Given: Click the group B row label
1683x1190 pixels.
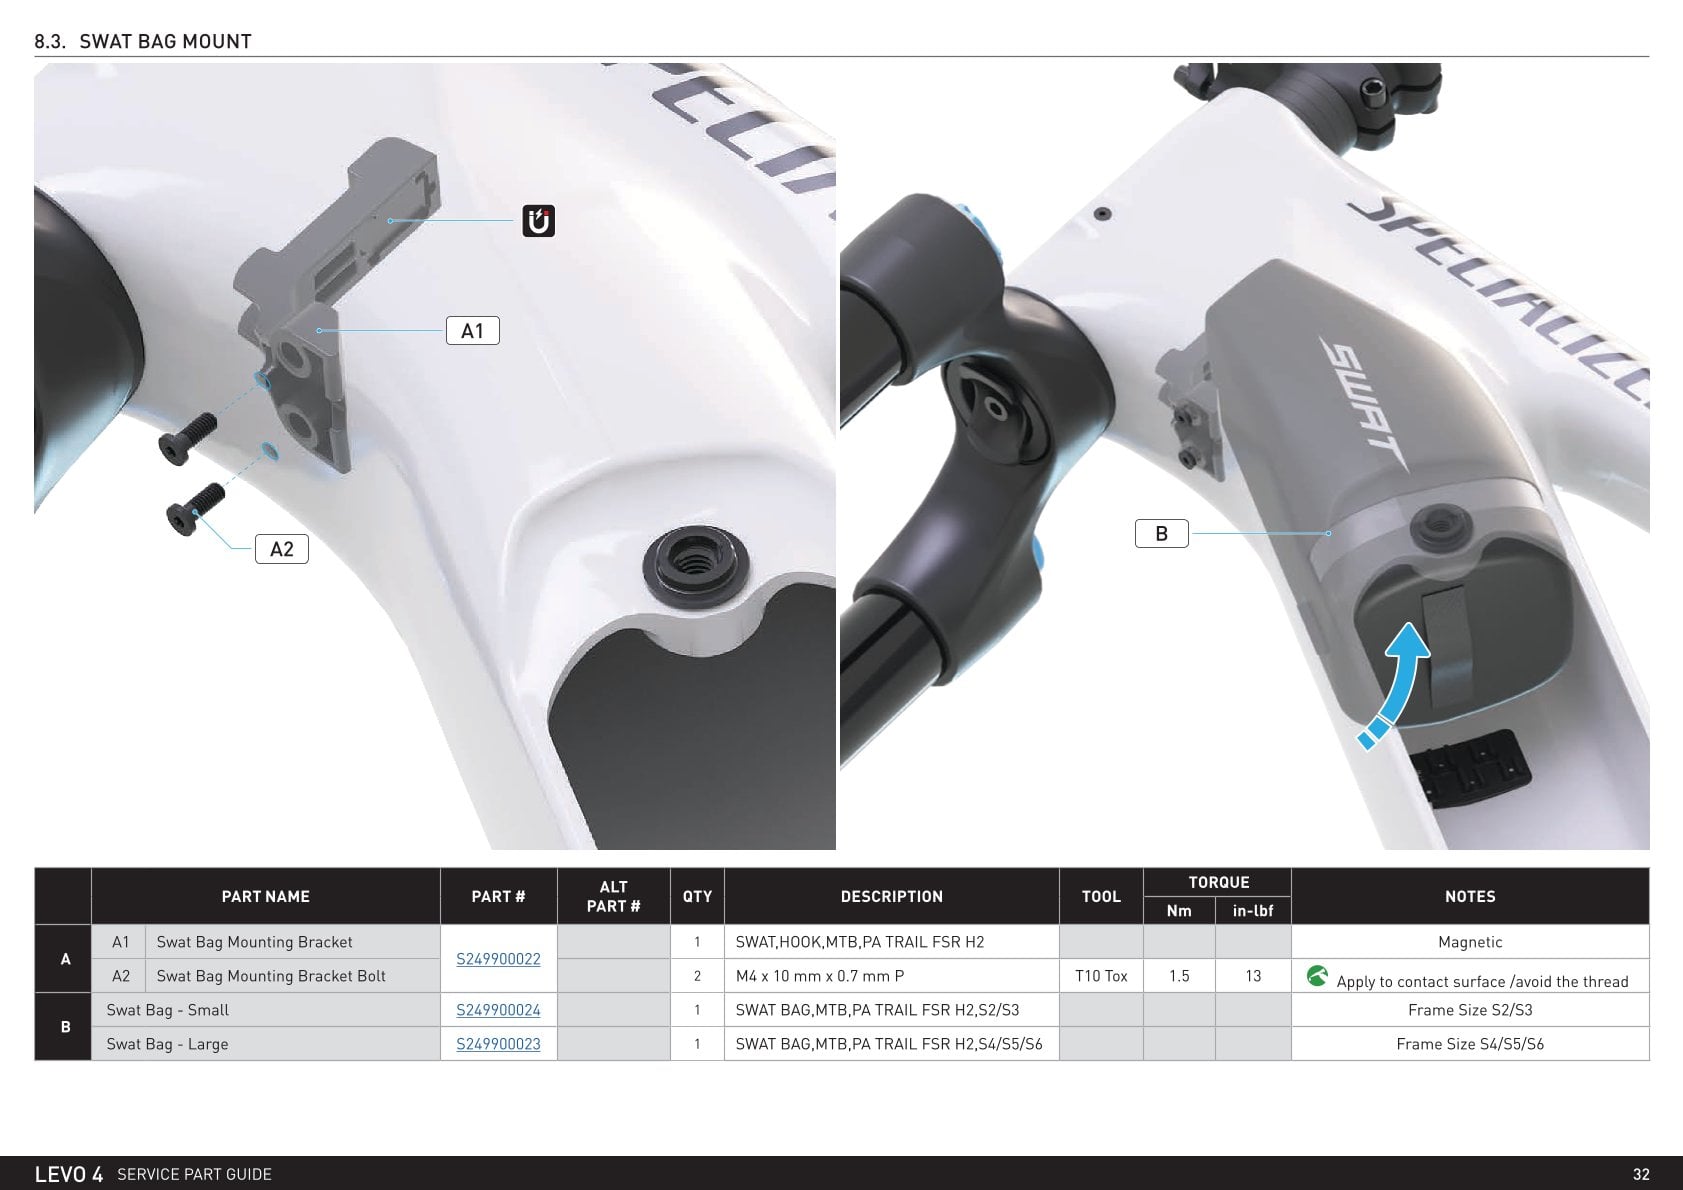Looking at the screenshot, I should click(64, 1027).
